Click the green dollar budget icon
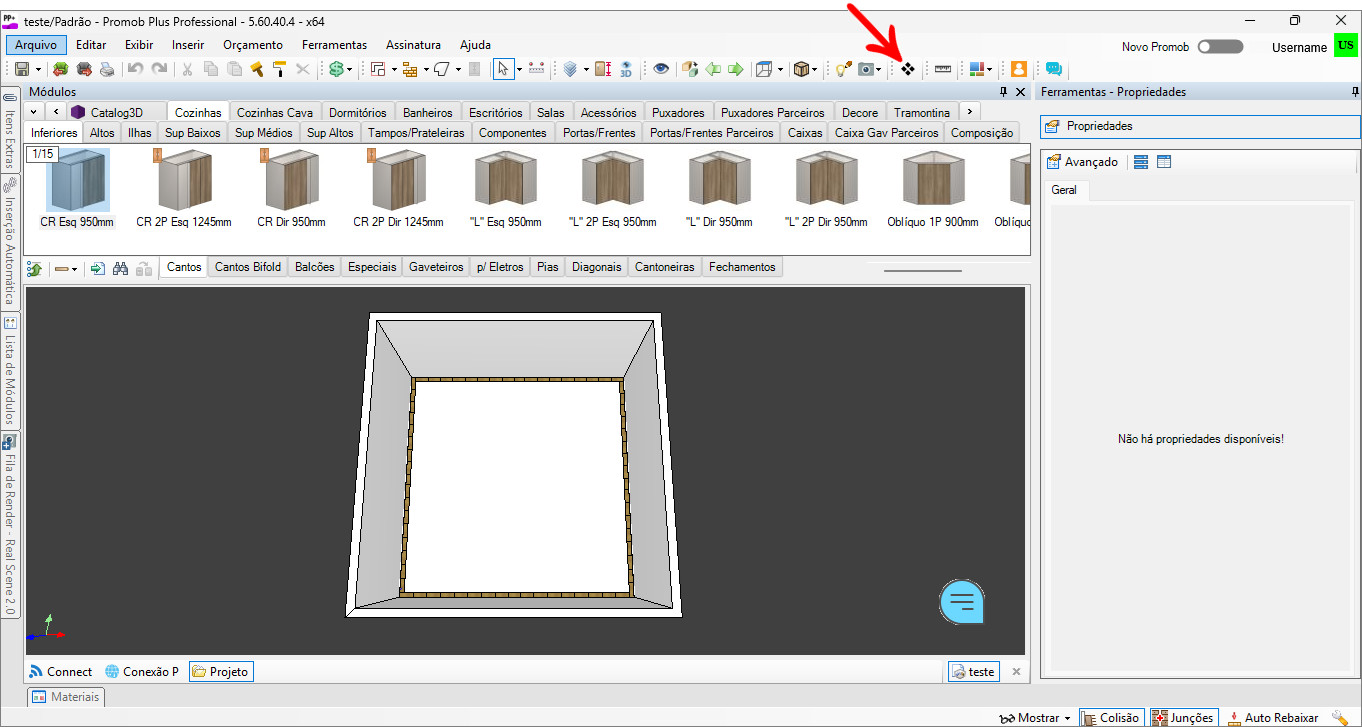Viewport: 1362px width, 727px height. coord(337,69)
